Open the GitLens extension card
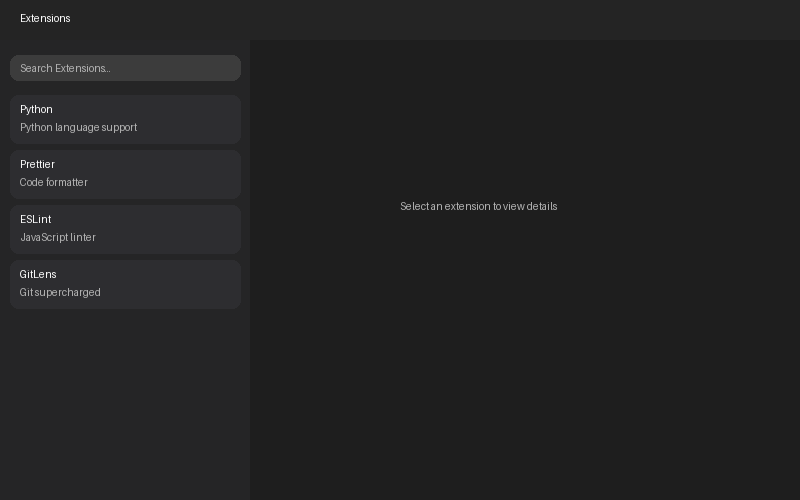Viewport: 800px width, 500px height. (x=125, y=284)
